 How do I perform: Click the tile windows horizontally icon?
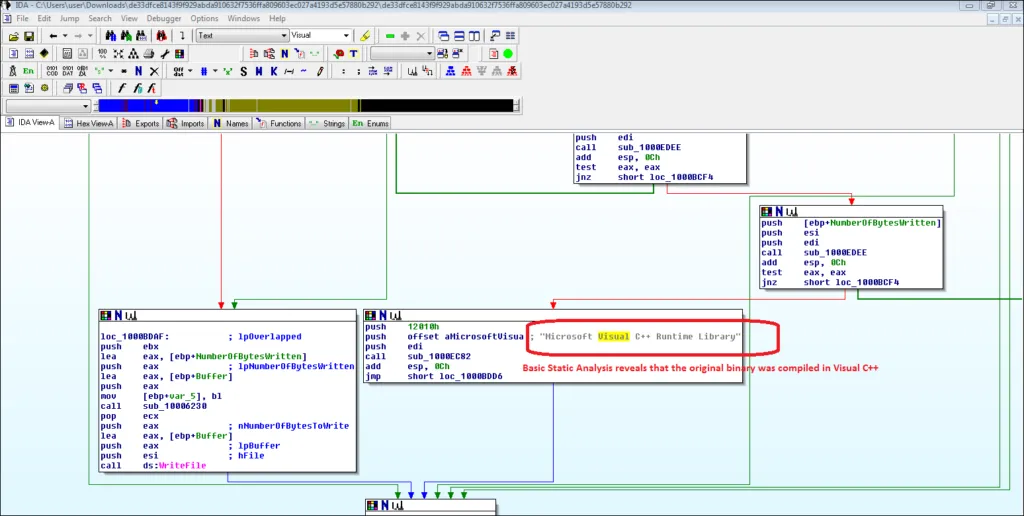(459, 36)
